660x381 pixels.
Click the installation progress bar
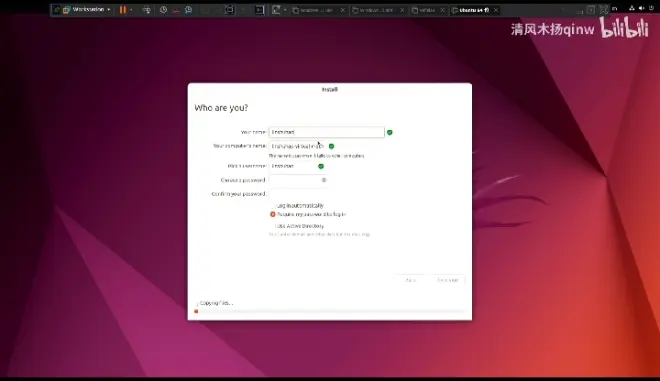tap(330, 312)
